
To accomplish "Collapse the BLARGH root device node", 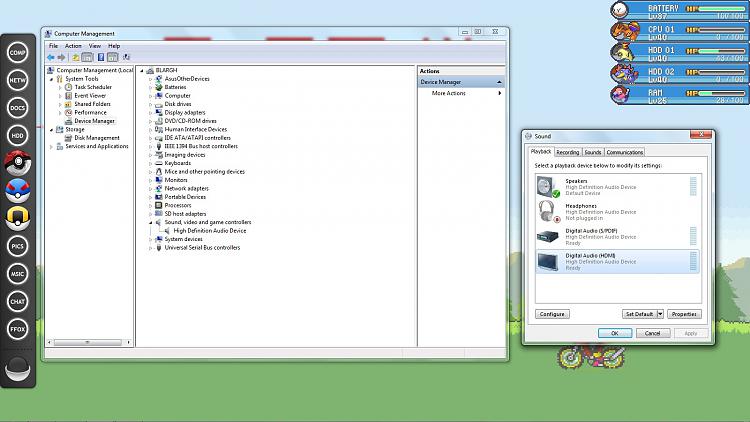I will [142, 70].
